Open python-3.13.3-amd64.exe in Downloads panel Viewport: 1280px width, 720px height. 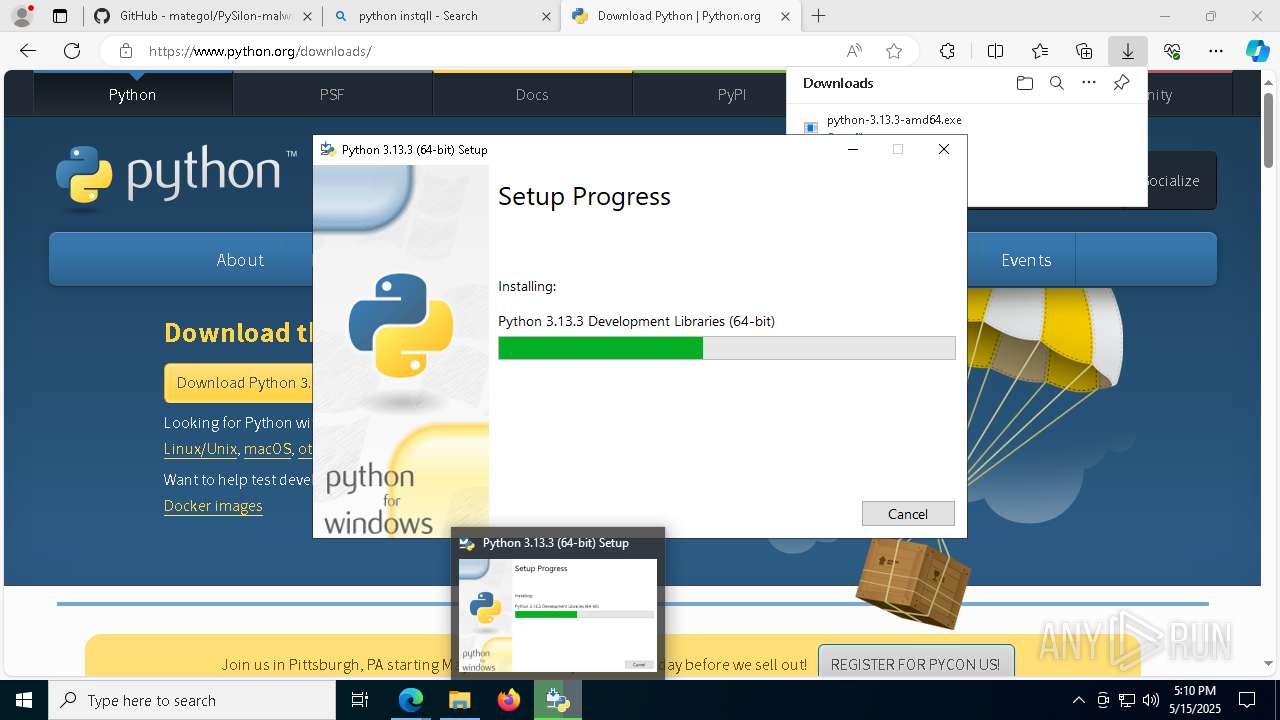click(894, 120)
